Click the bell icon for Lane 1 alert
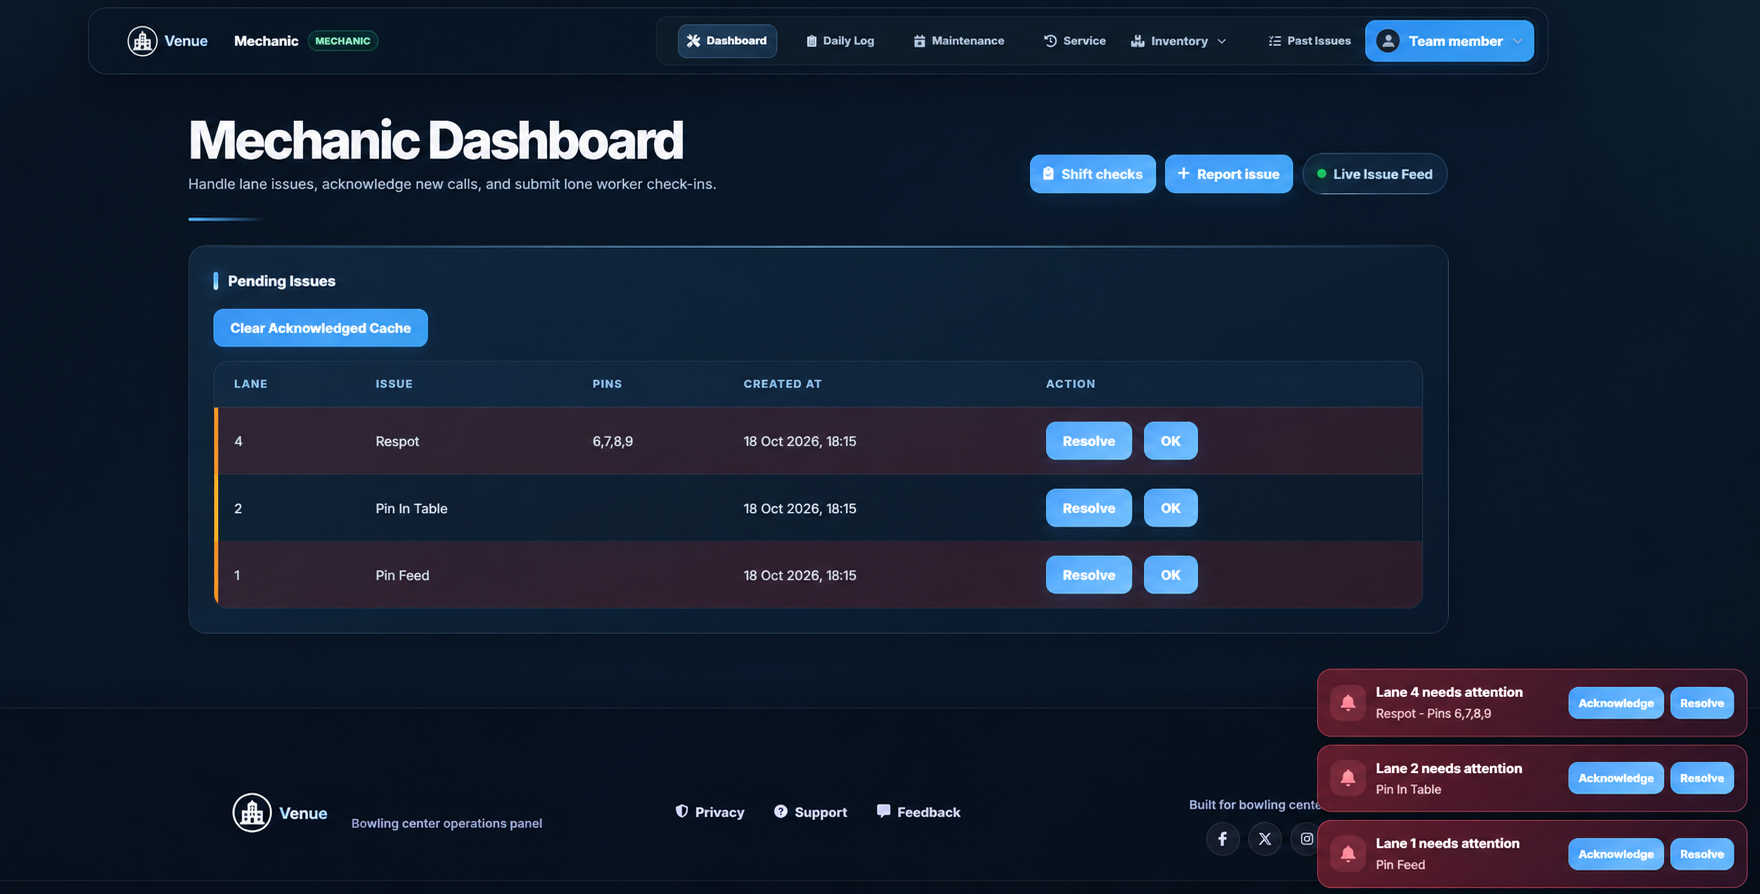 point(1348,854)
